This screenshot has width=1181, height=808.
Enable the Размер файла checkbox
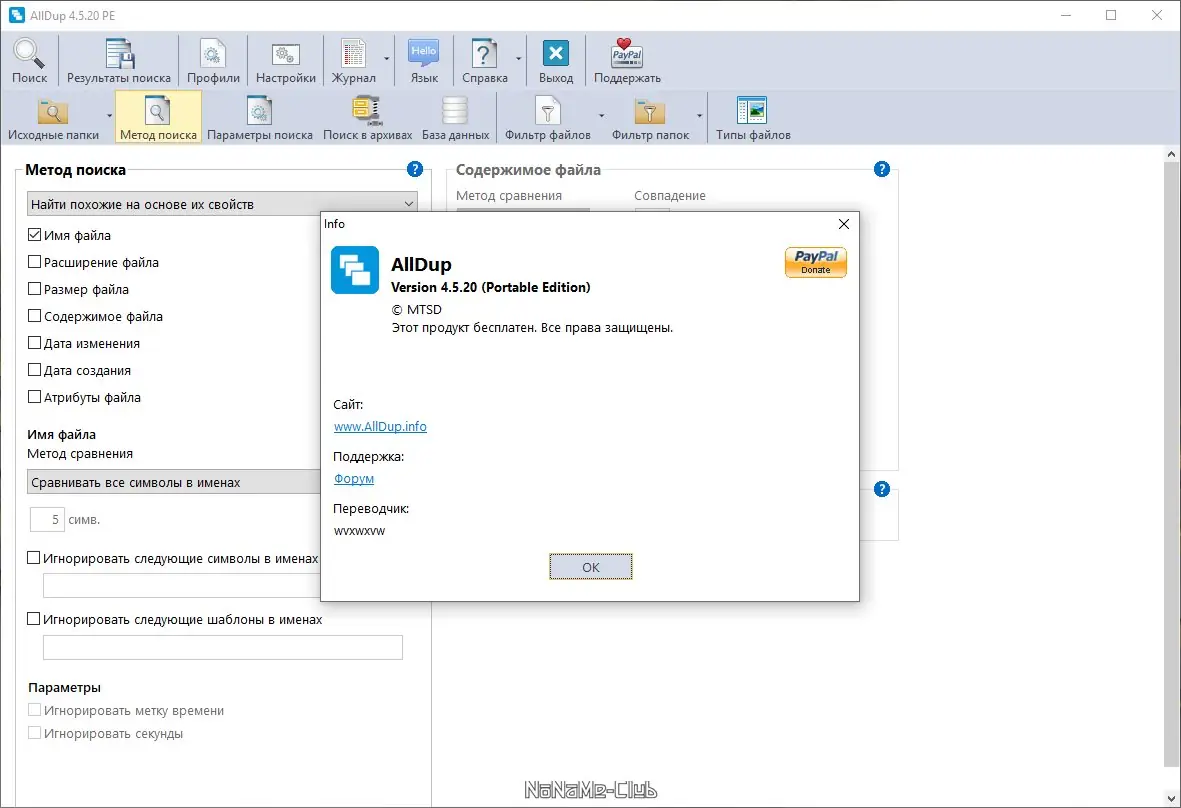[x=34, y=289]
